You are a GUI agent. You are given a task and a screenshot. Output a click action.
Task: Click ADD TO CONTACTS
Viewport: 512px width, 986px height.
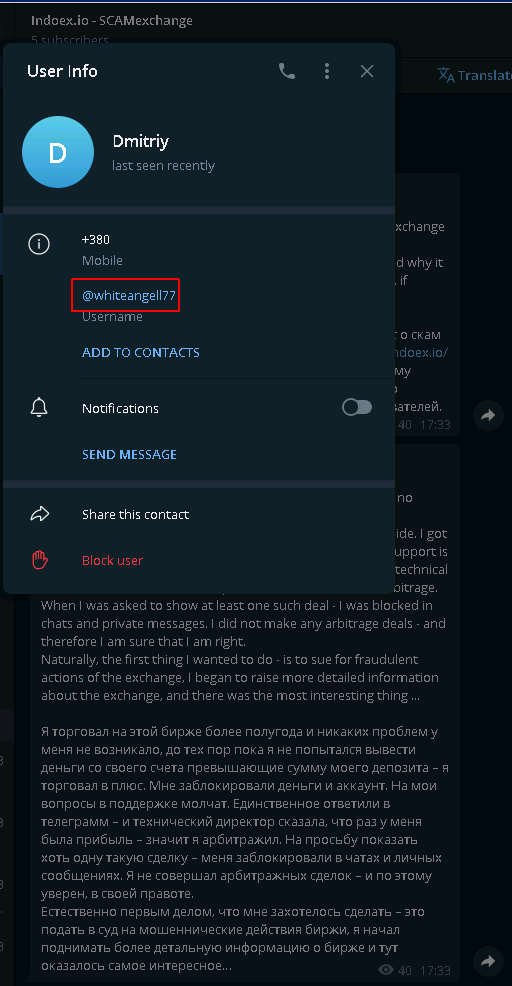click(x=141, y=352)
